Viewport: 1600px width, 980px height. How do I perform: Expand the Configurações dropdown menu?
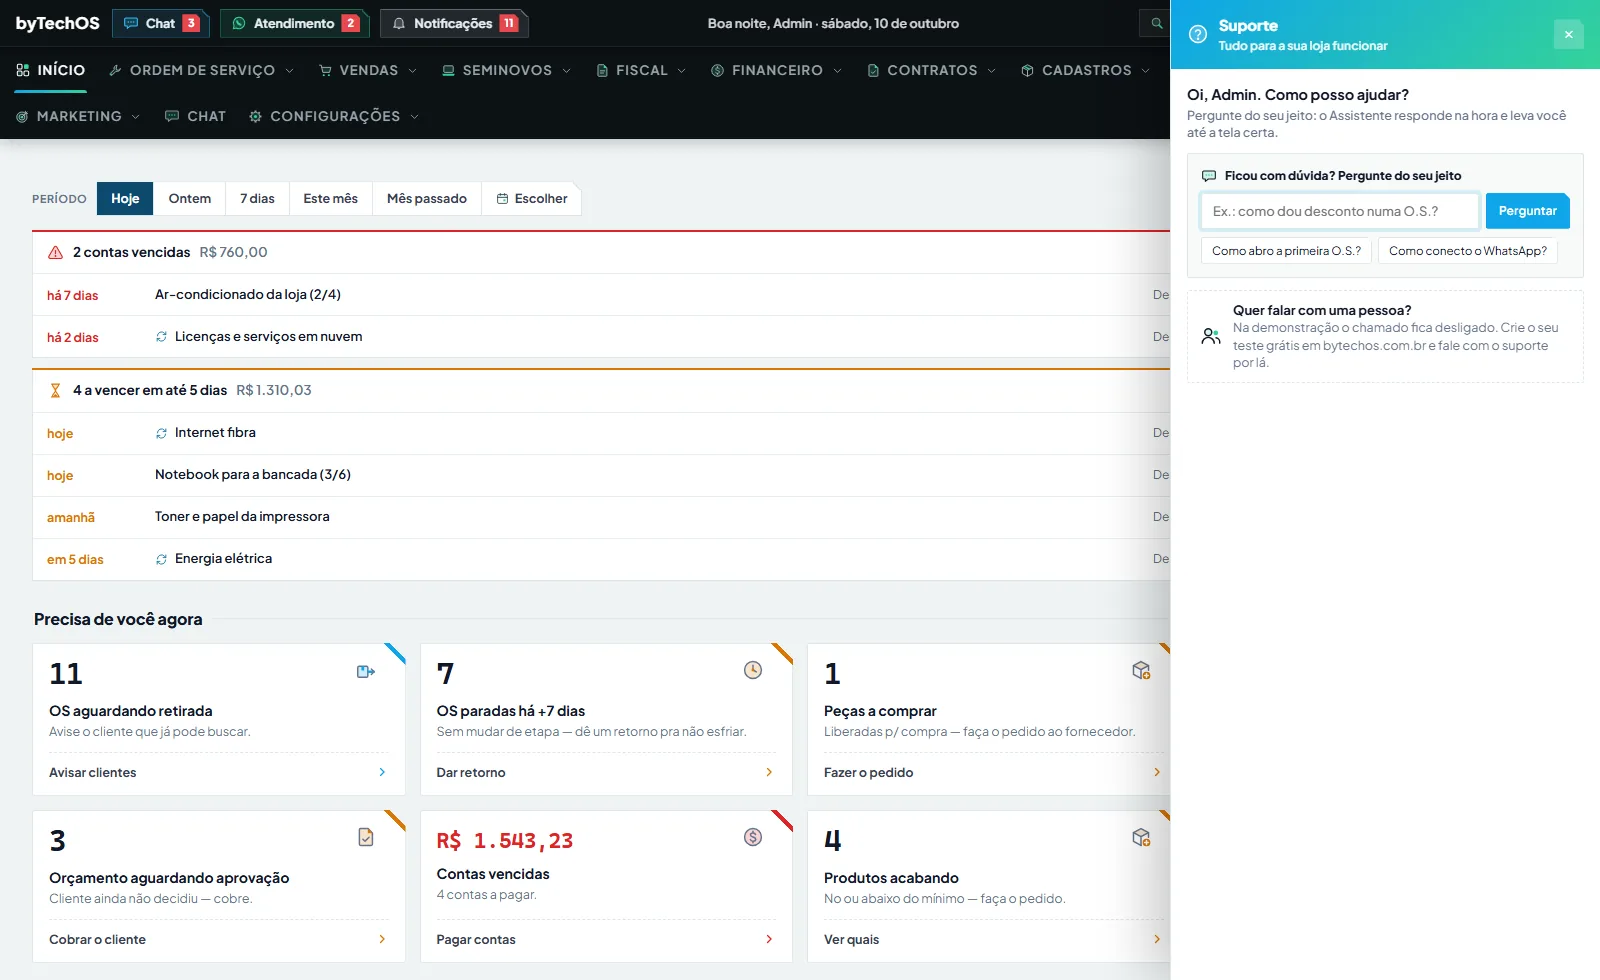point(334,116)
